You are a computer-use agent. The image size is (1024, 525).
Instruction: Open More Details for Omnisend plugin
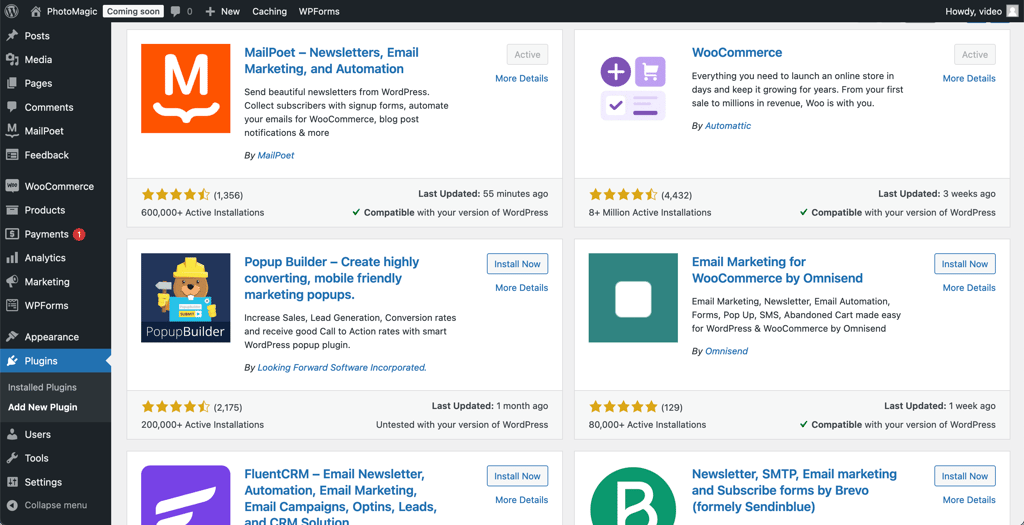click(x=968, y=287)
